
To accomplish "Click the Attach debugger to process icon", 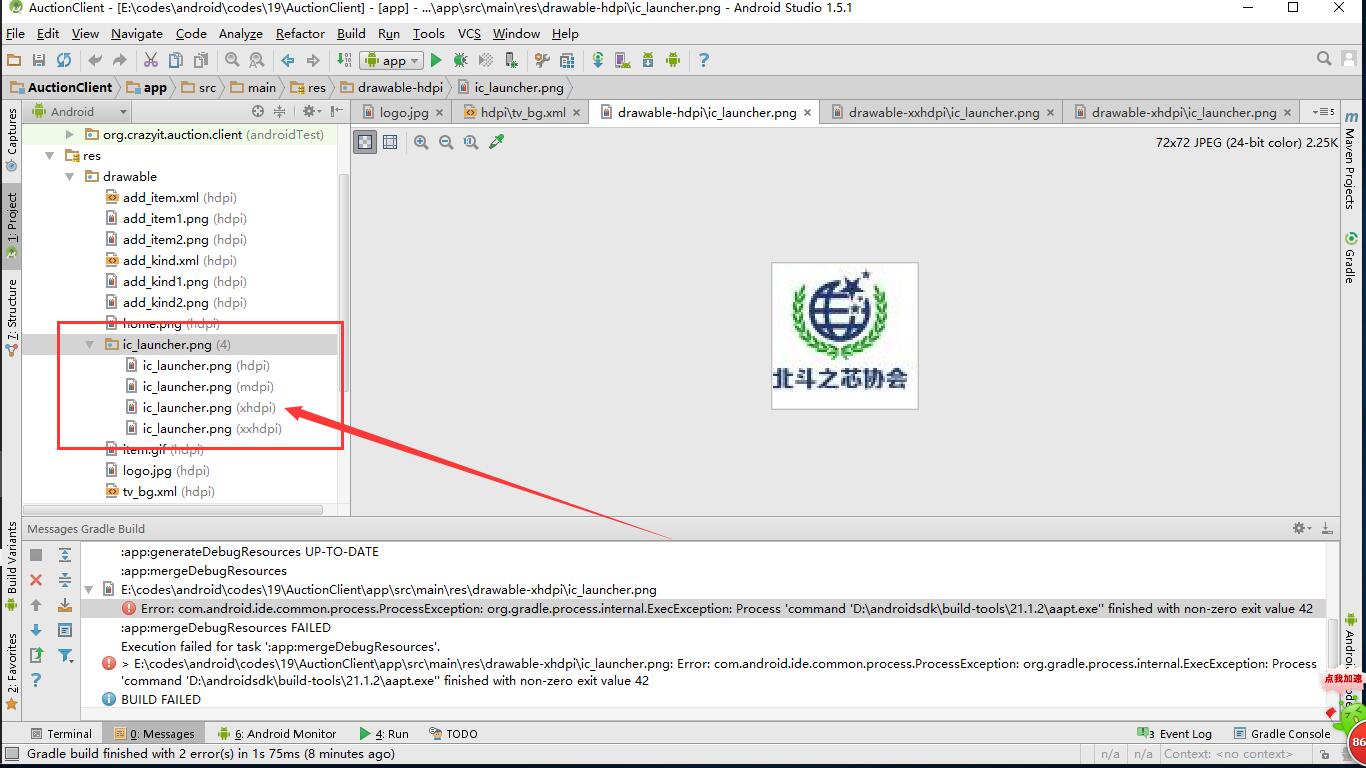I will click(x=511, y=60).
